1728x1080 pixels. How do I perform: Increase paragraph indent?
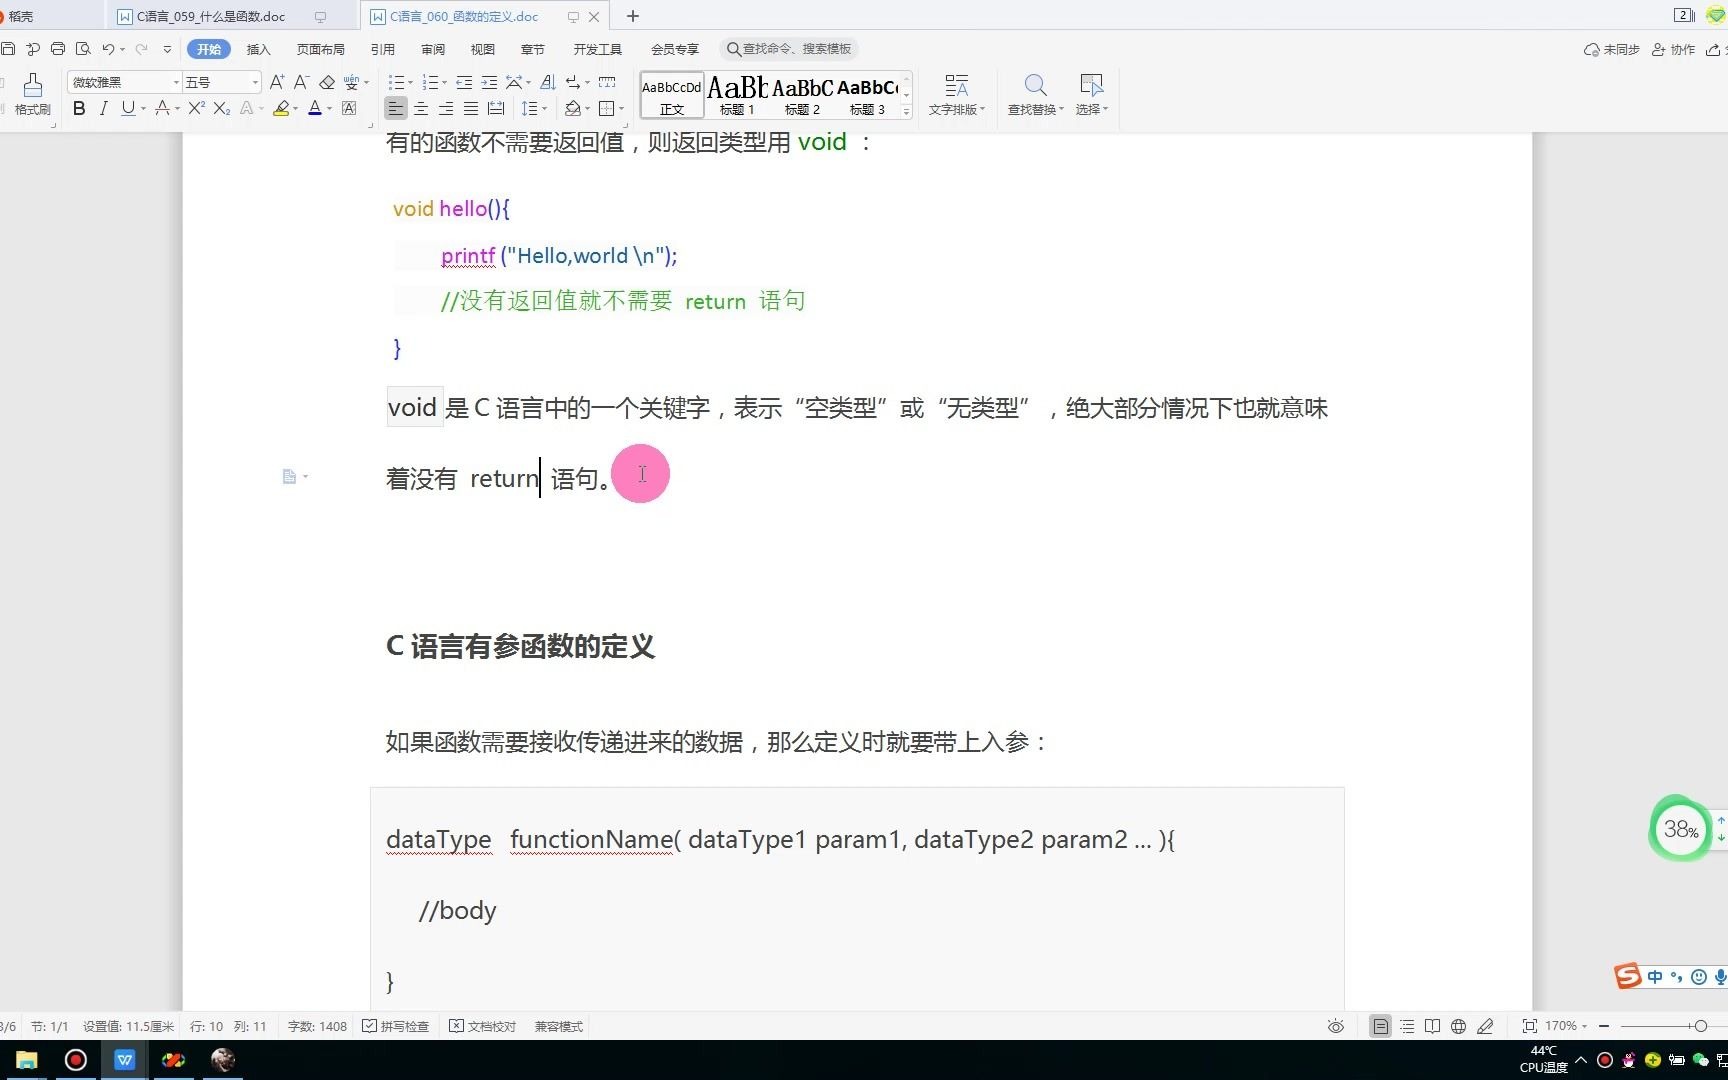pyautogui.click(x=489, y=82)
